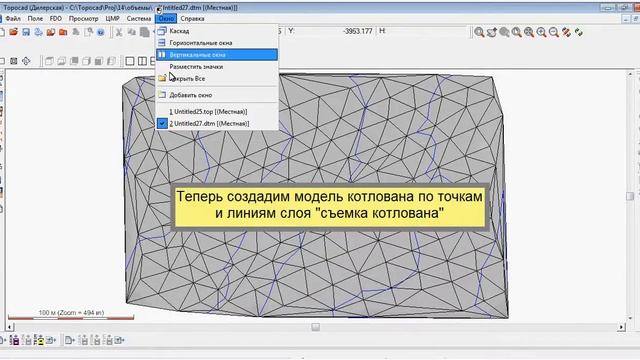Click the two-pane split layout icon
Viewport: 640px width, 360px height.
click(x=142, y=61)
